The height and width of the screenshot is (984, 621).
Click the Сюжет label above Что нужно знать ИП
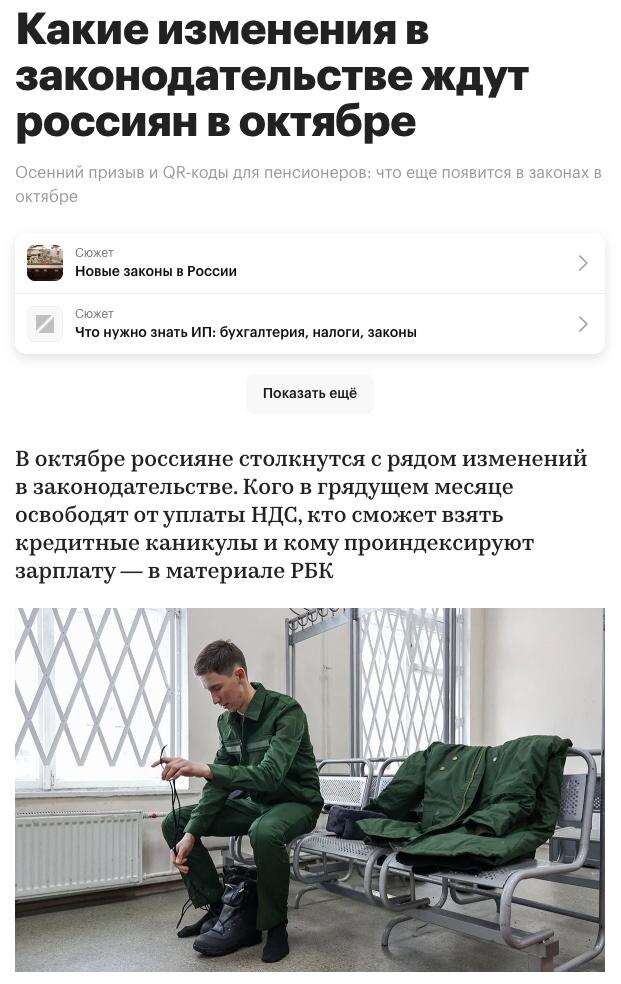click(x=94, y=314)
